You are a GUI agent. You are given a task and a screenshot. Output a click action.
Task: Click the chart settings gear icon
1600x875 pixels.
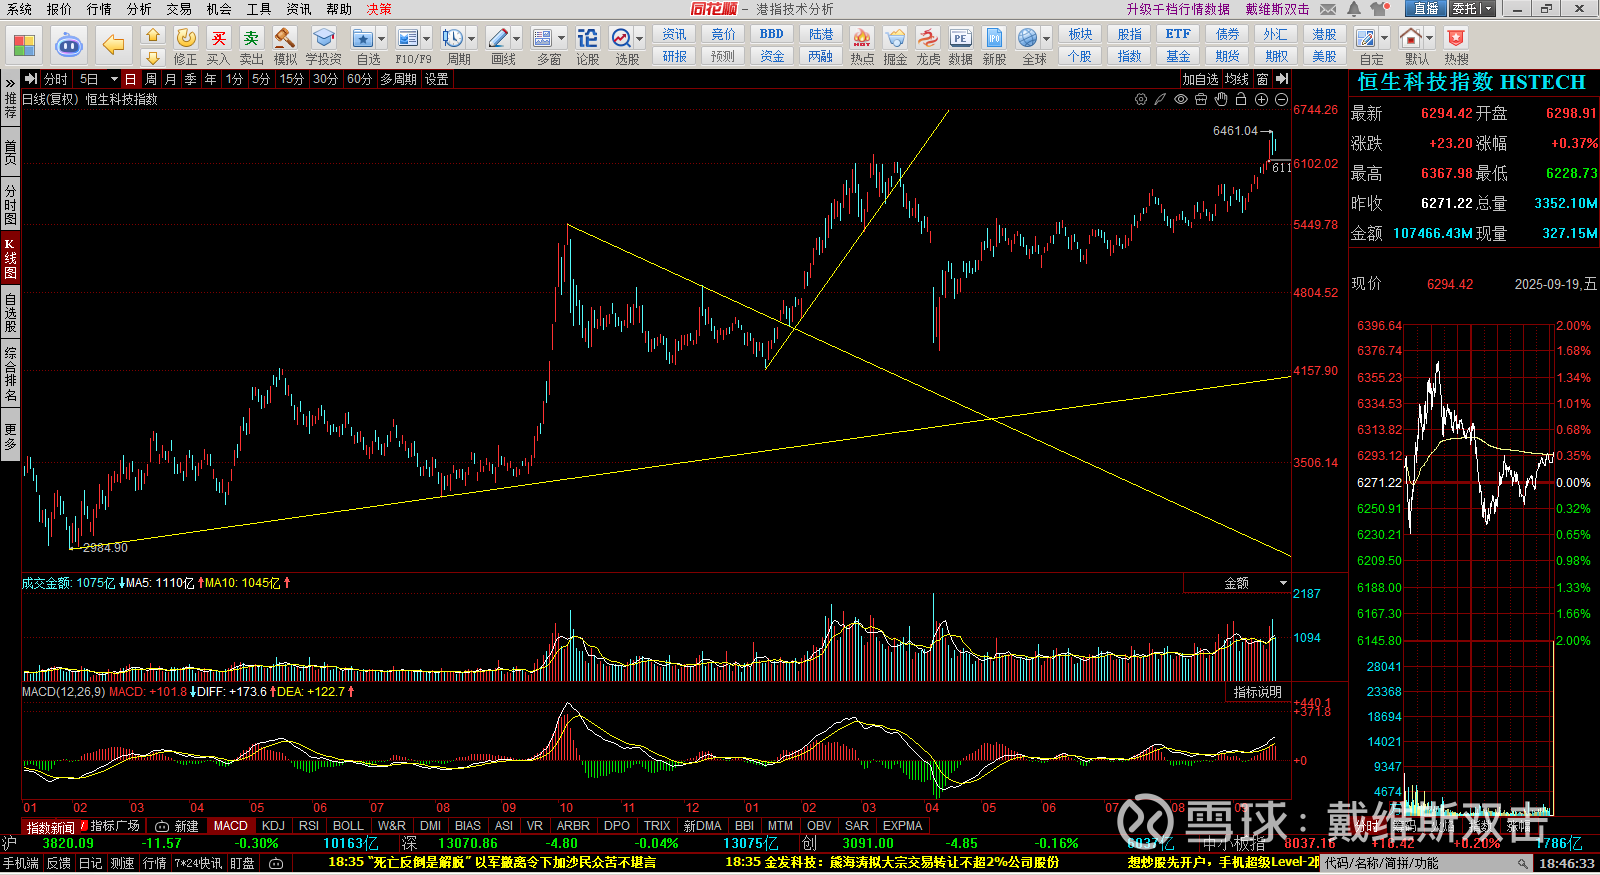coord(1141,99)
